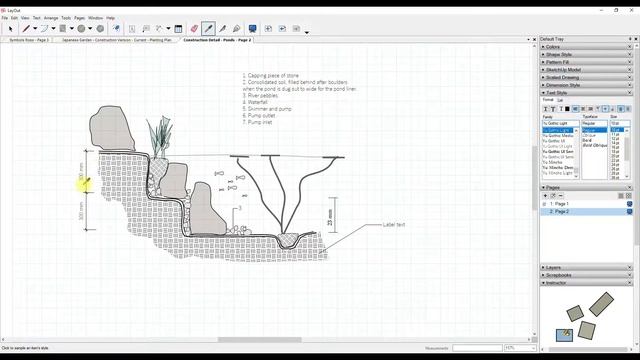Select the Join tool

pos(236,29)
